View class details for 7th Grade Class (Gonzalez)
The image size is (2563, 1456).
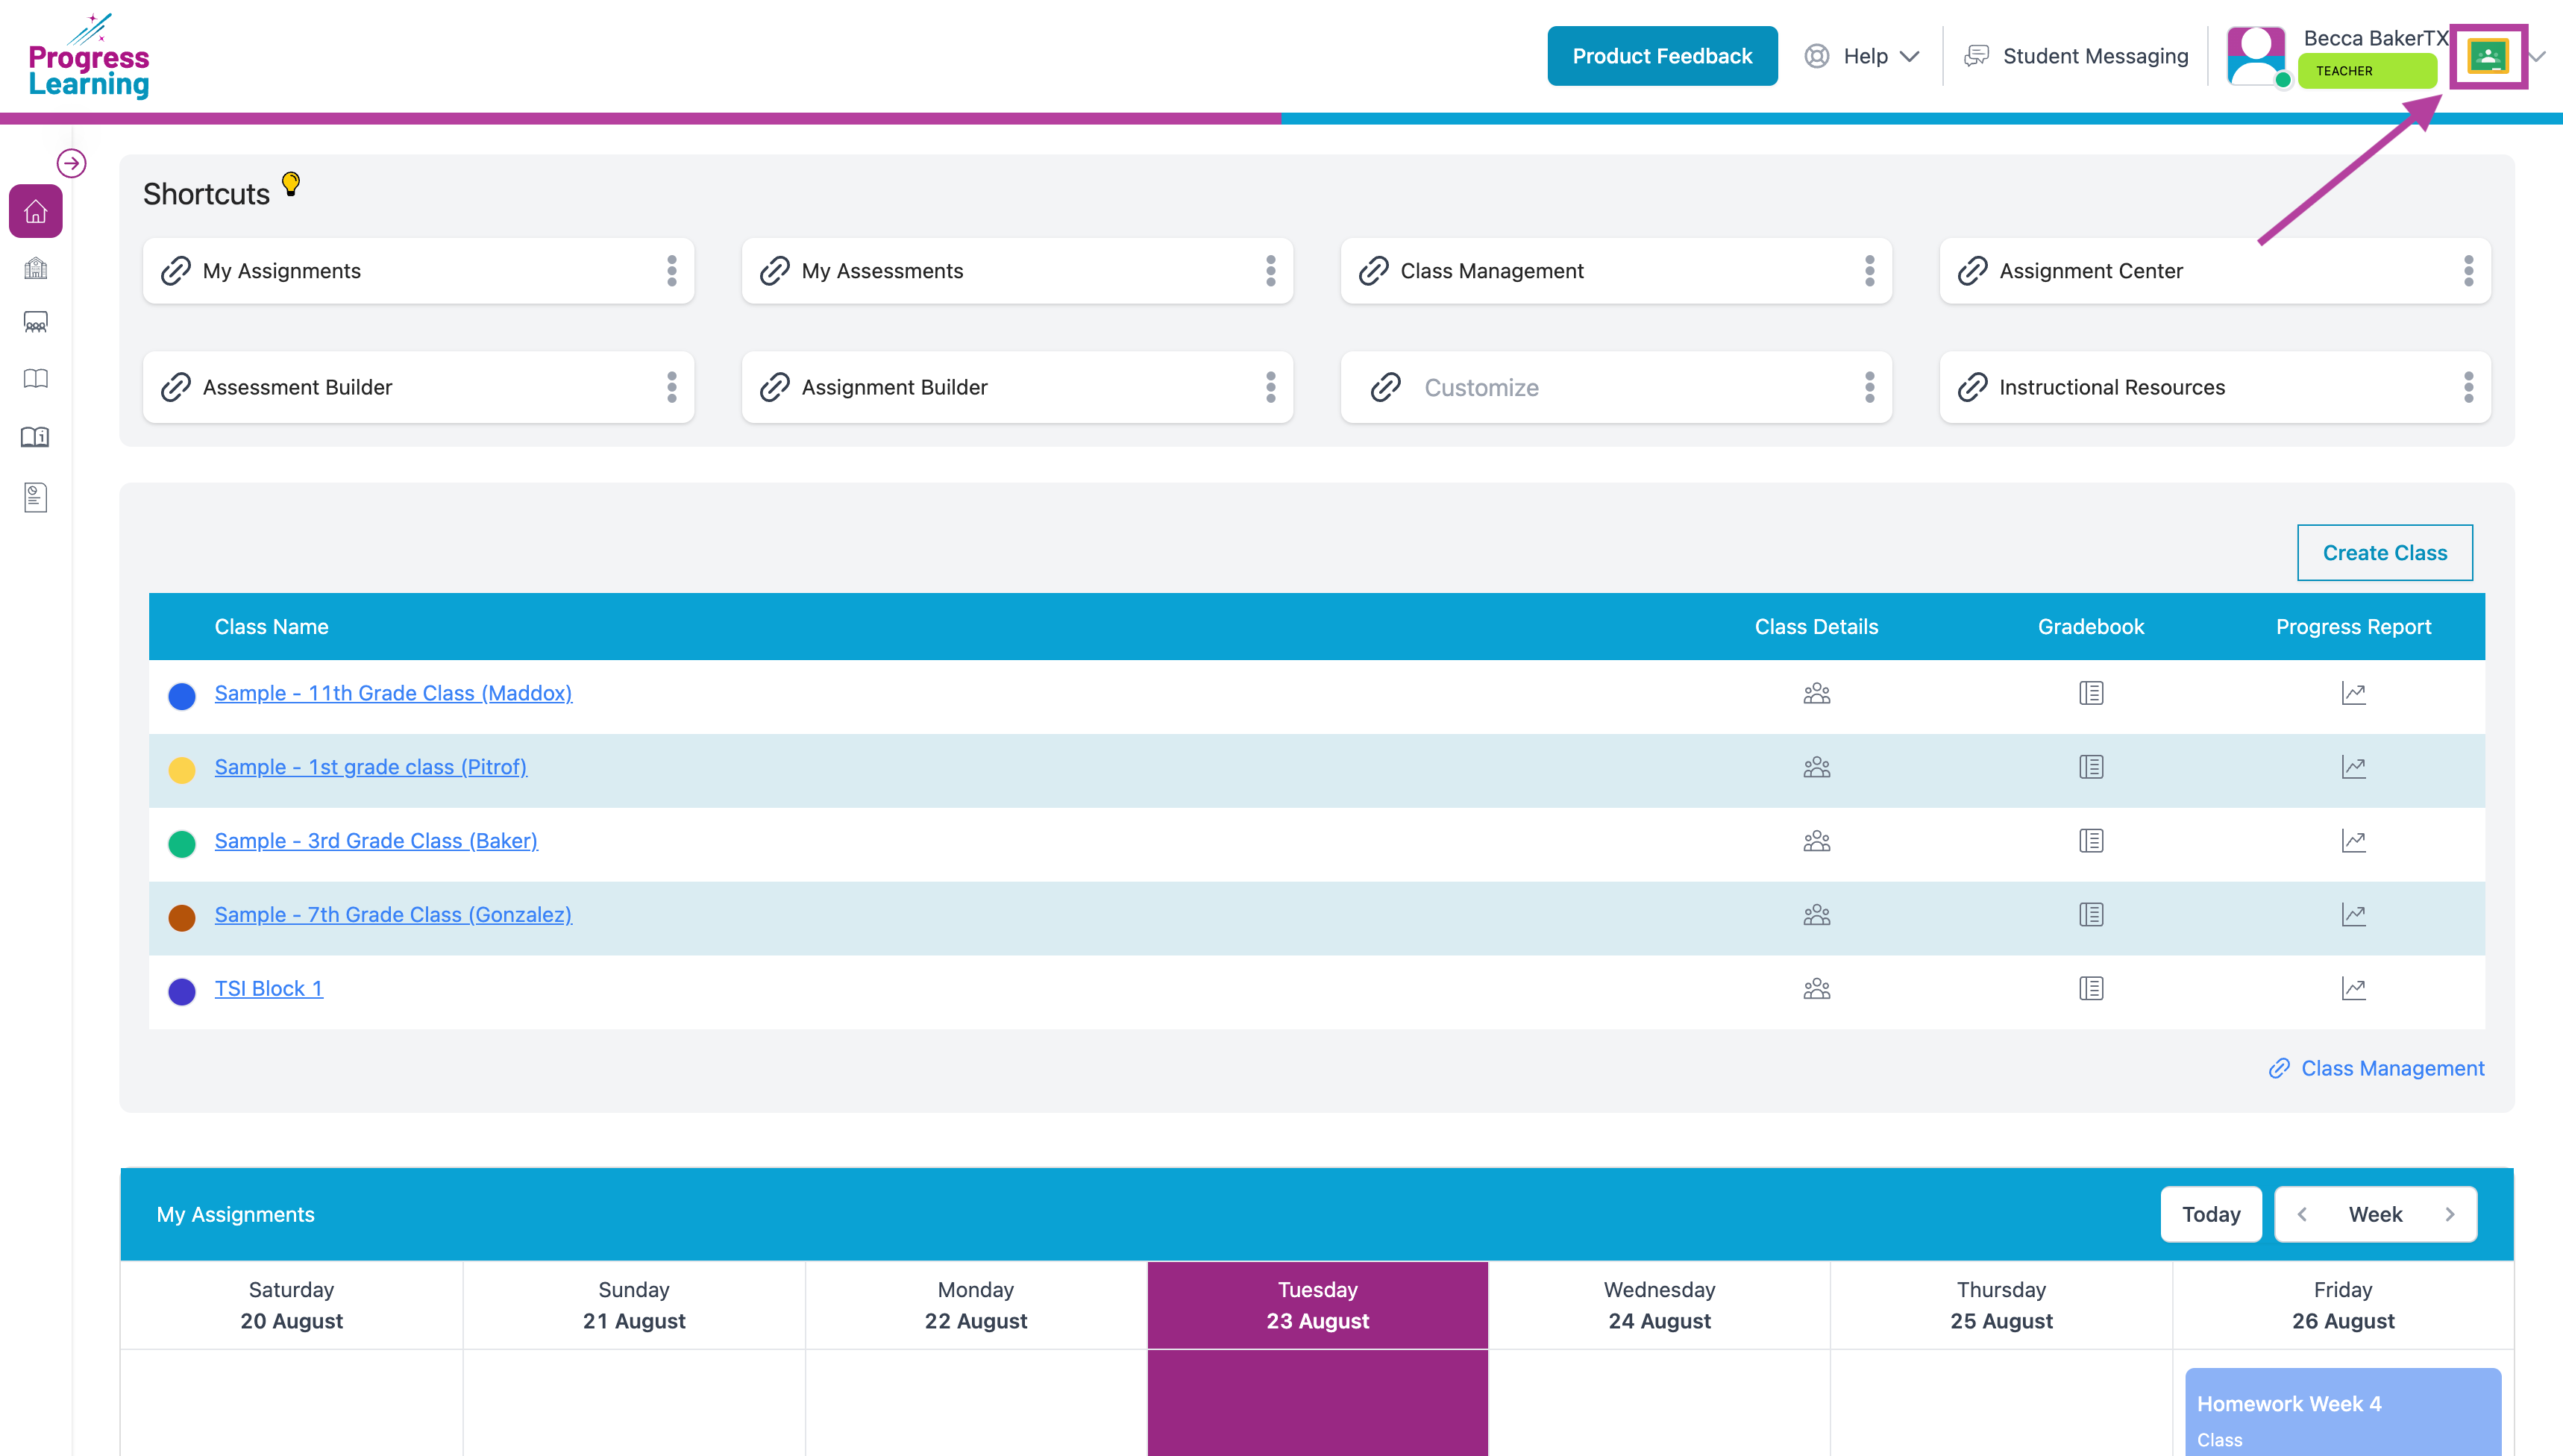tap(1817, 915)
